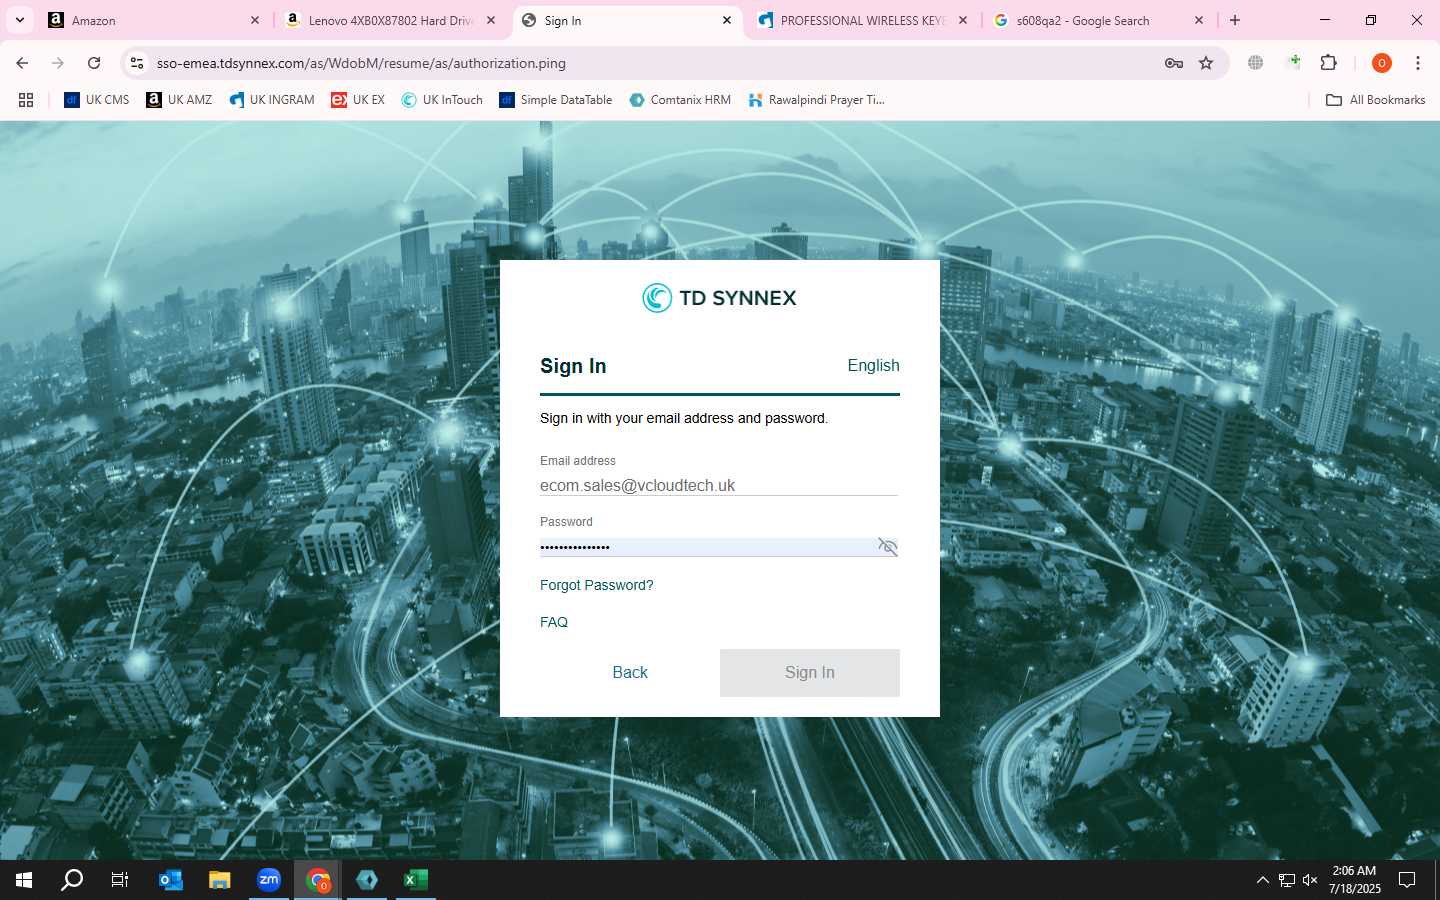Open Task View on the taskbar
Screen dimensions: 1440x900
pyautogui.click(x=120, y=880)
